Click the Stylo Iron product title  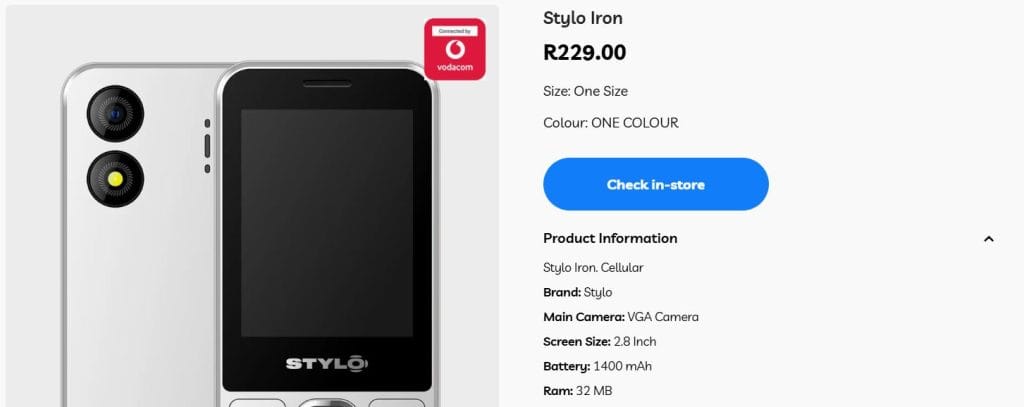pos(583,18)
